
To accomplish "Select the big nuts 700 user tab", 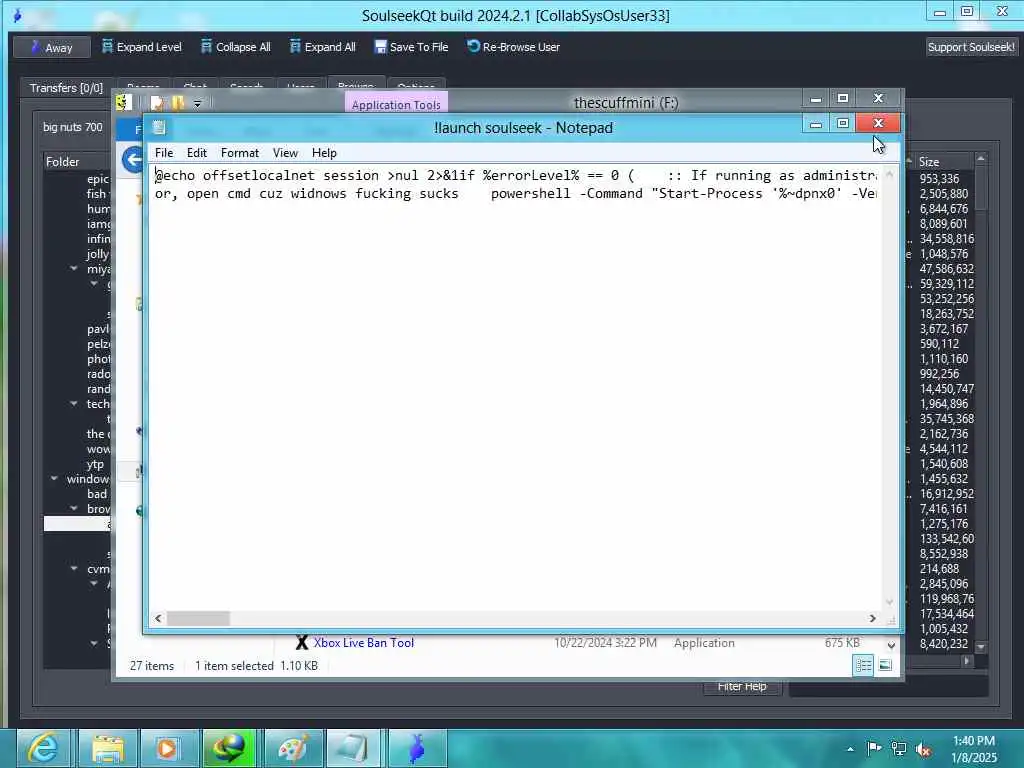I will click(x=72, y=127).
